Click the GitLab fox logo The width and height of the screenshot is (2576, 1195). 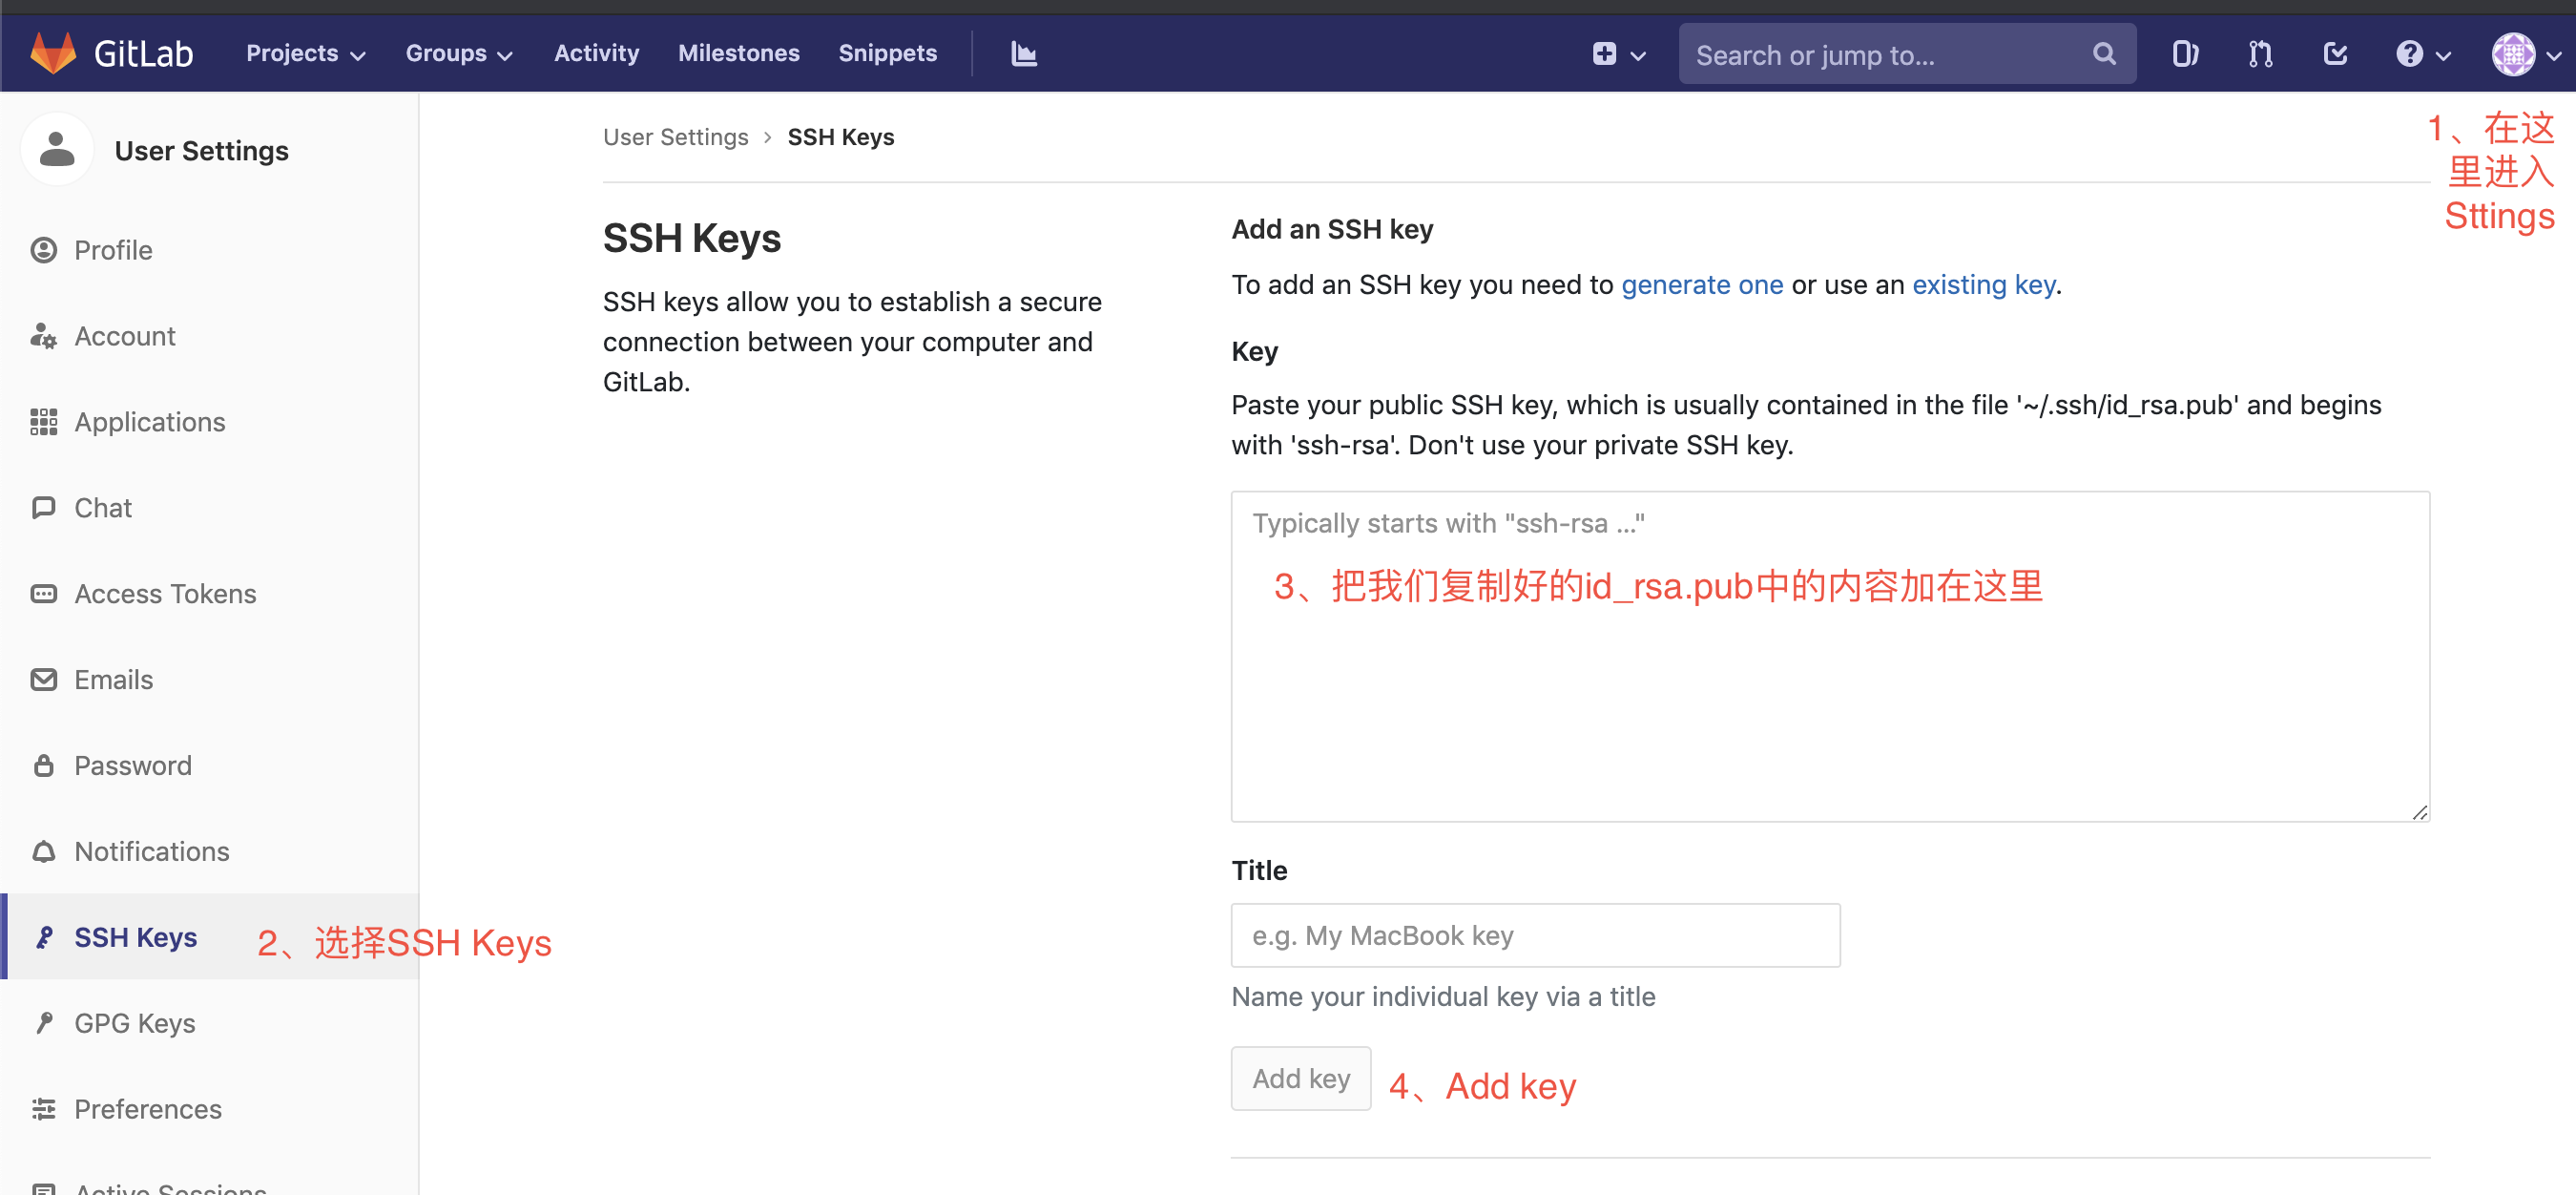(x=53, y=53)
